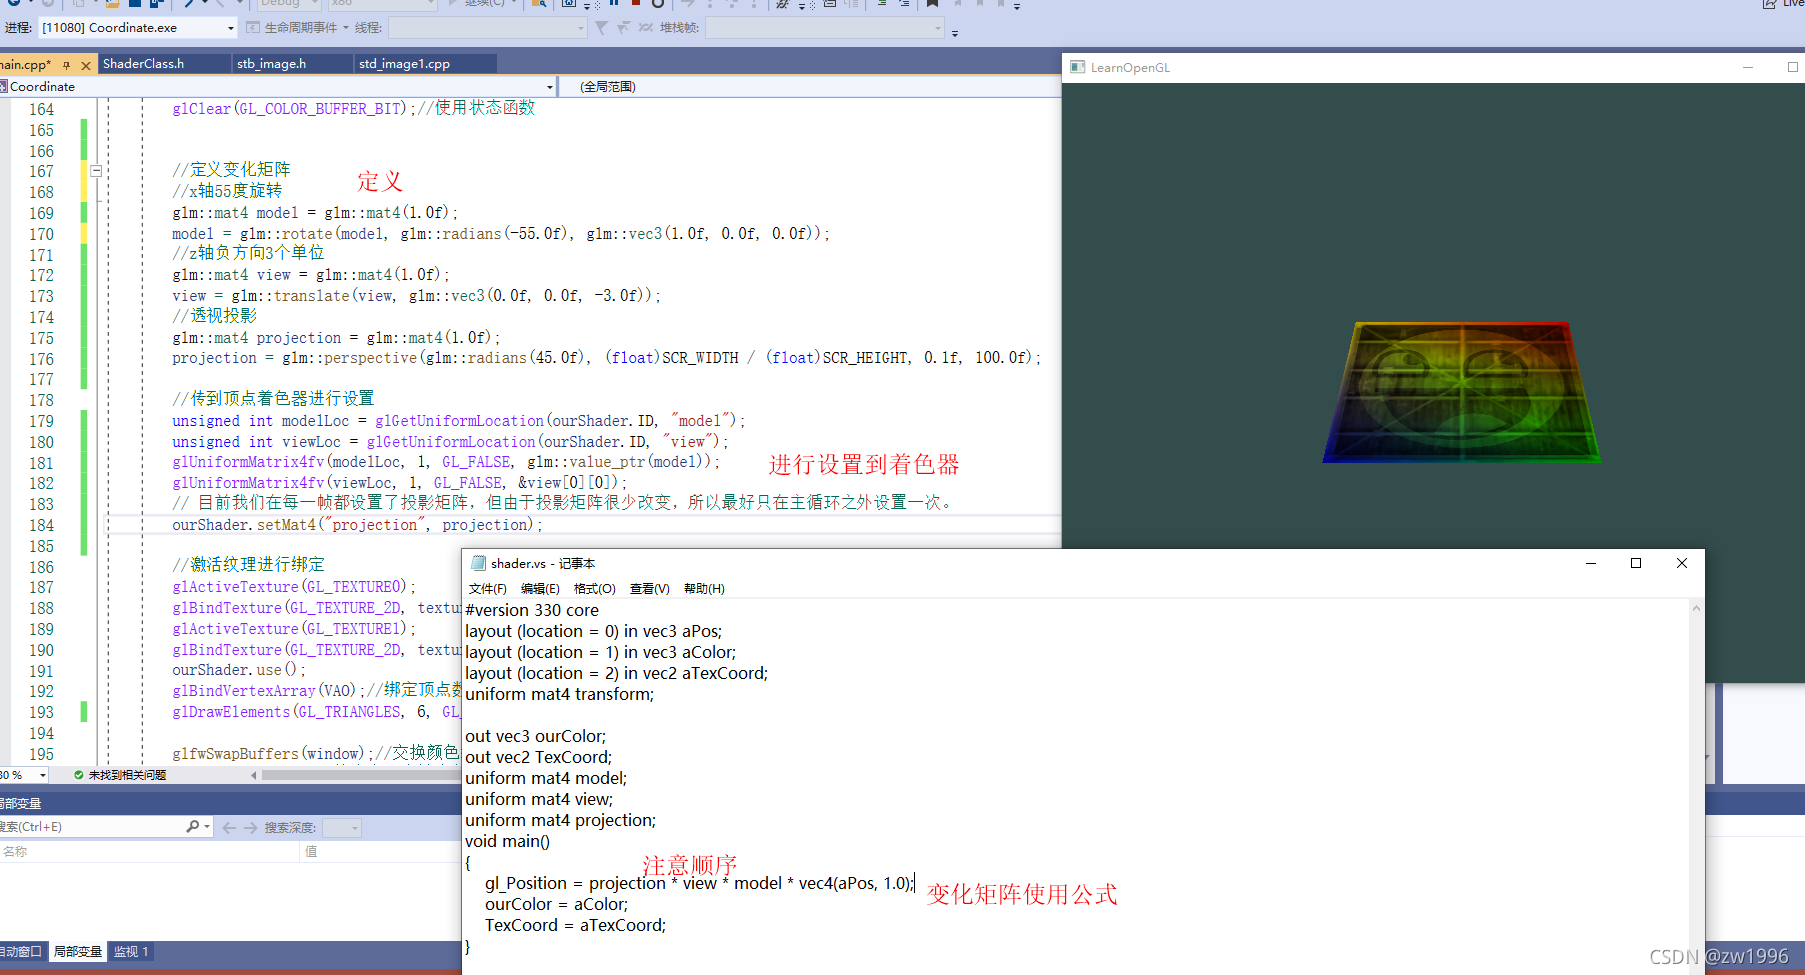
Task: Open Notepad's 格式(O) menu
Action: (x=594, y=588)
